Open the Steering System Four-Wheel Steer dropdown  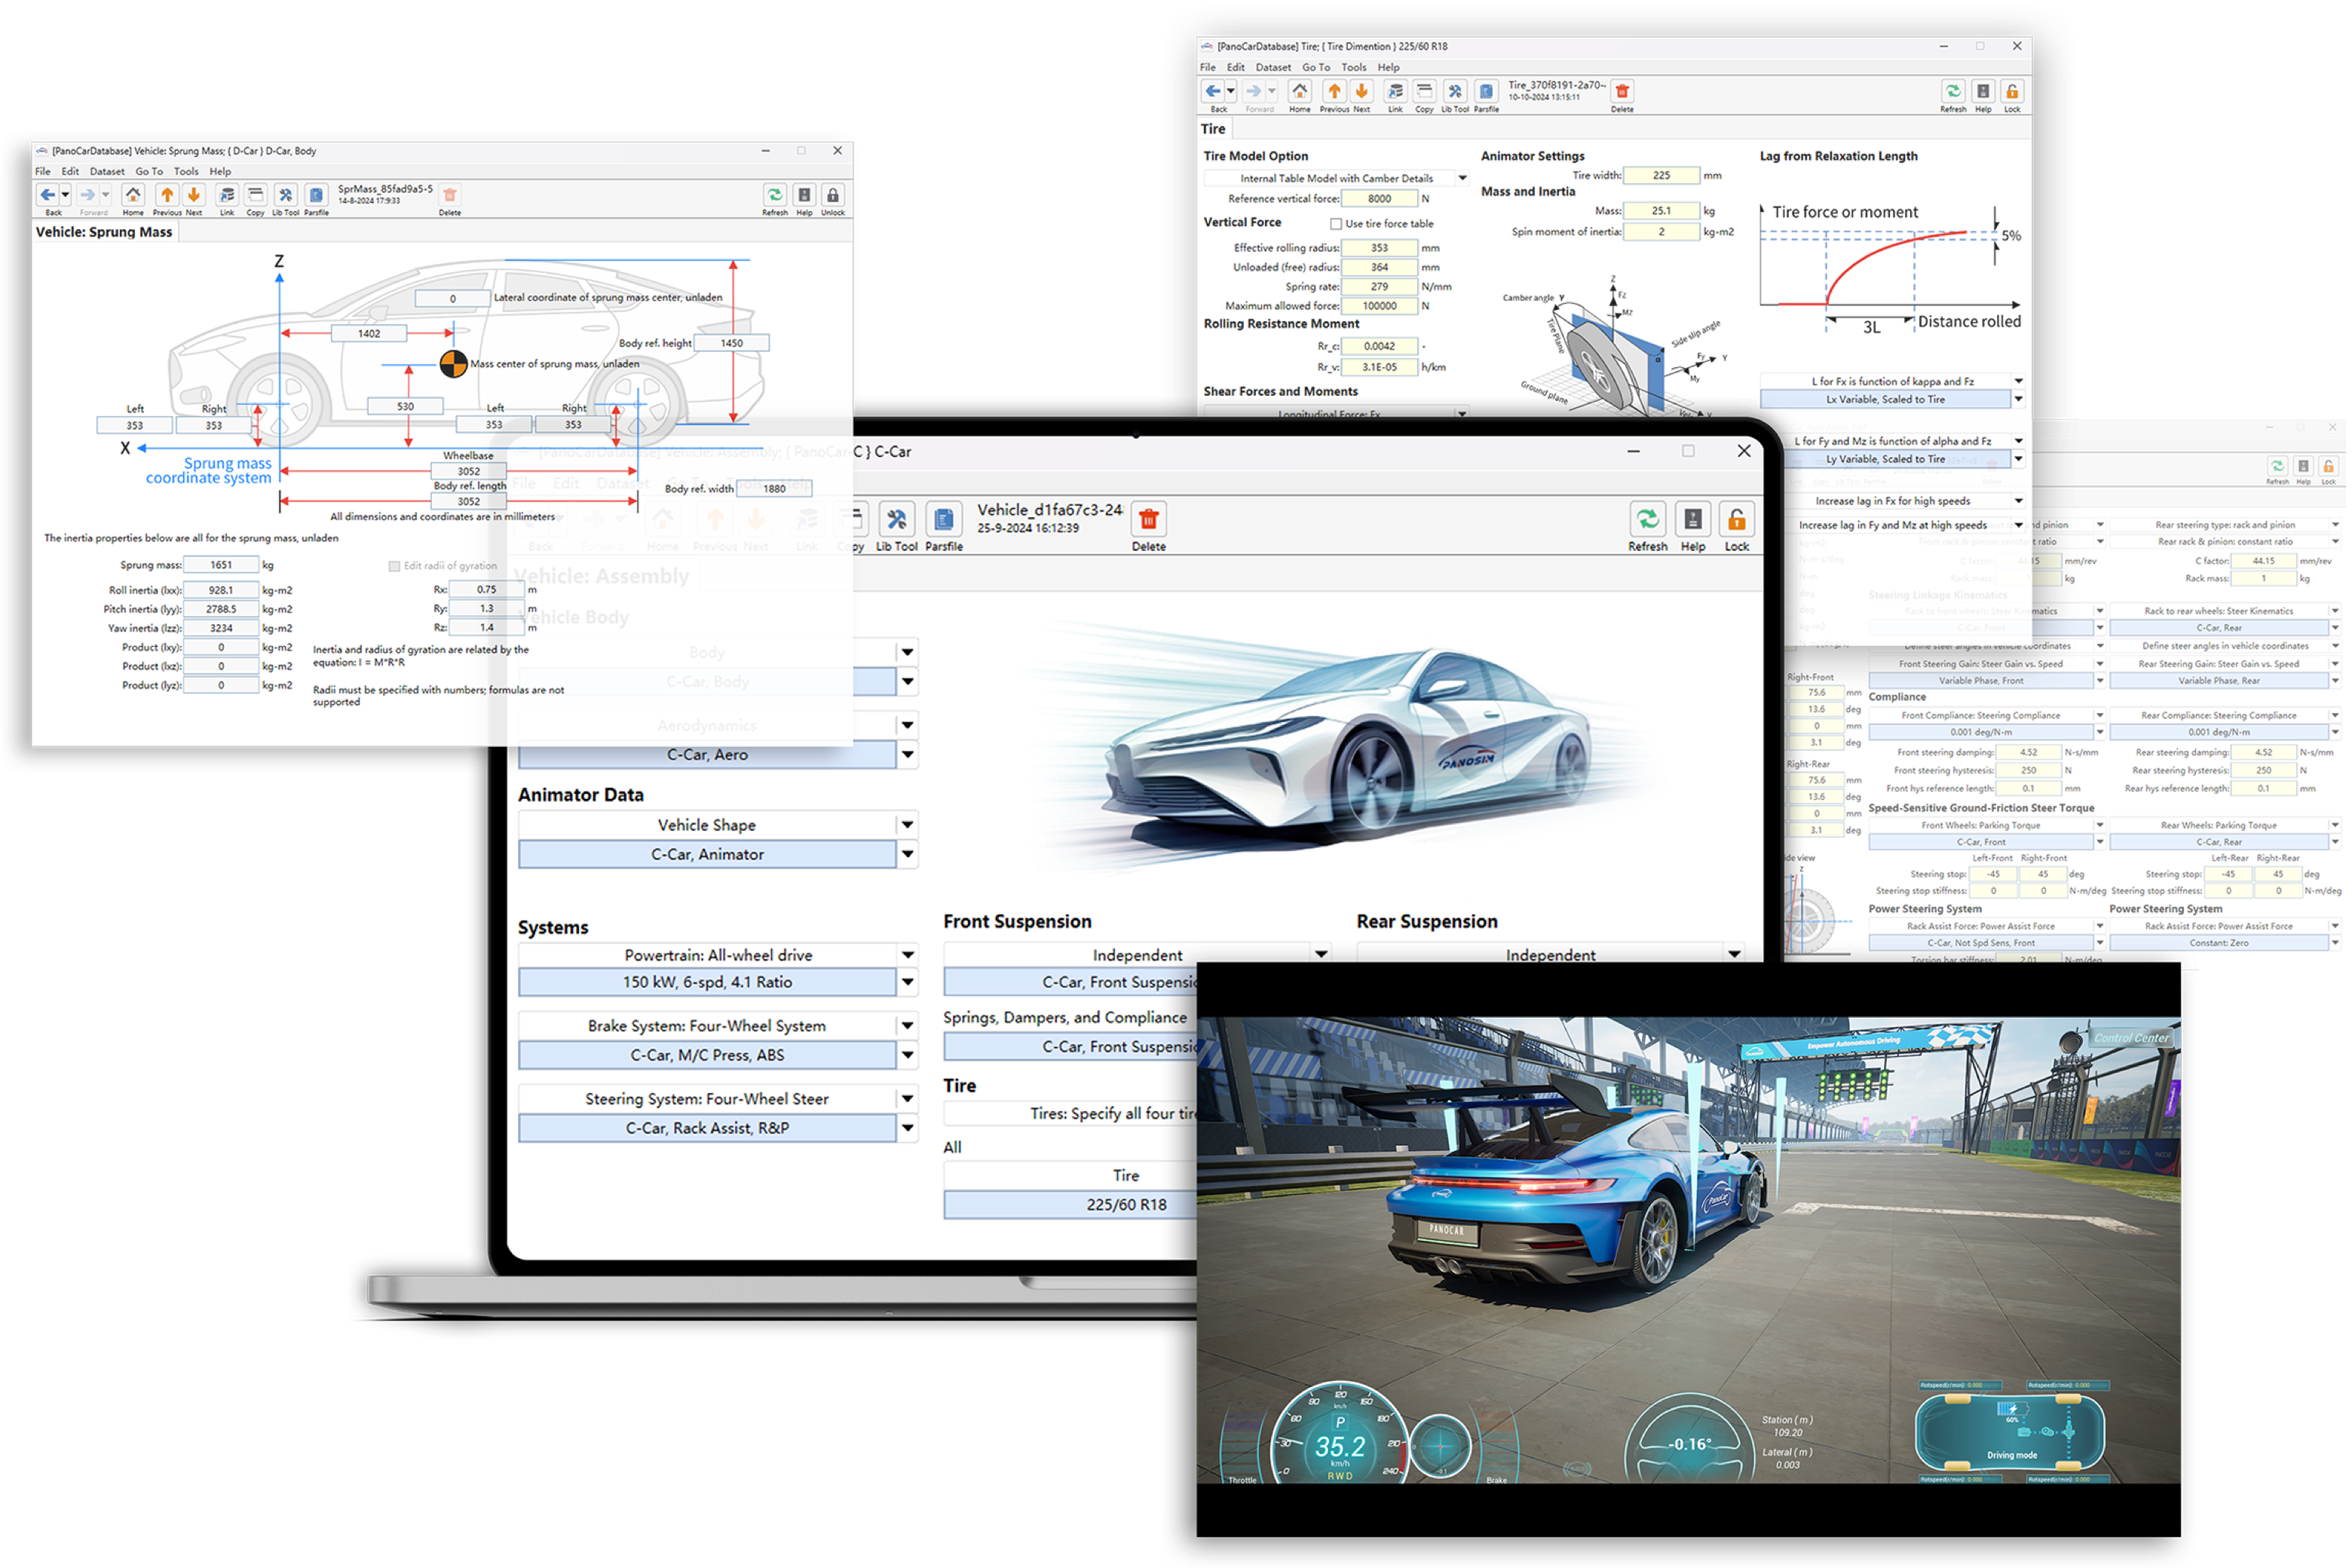907,1098
